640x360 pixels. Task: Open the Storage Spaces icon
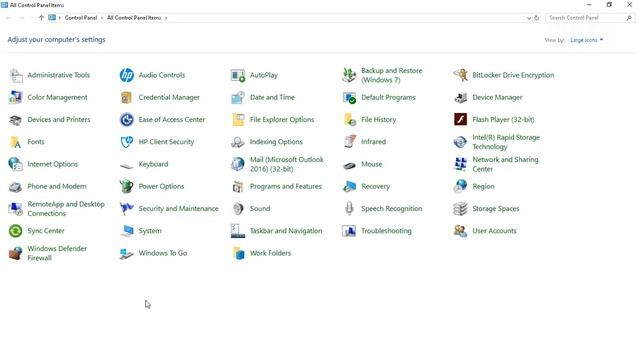460,209
